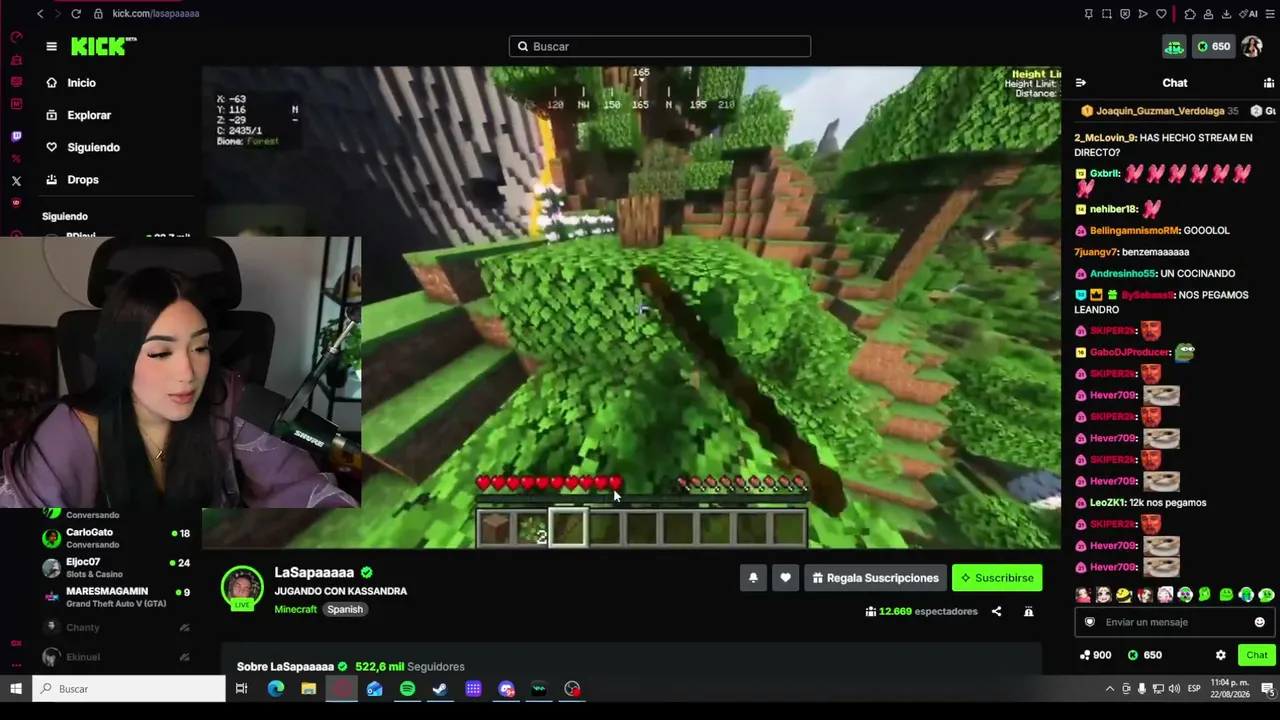Toggle stream notifications with the bell
The image size is (1280, 720).
(x=753, y=578)
